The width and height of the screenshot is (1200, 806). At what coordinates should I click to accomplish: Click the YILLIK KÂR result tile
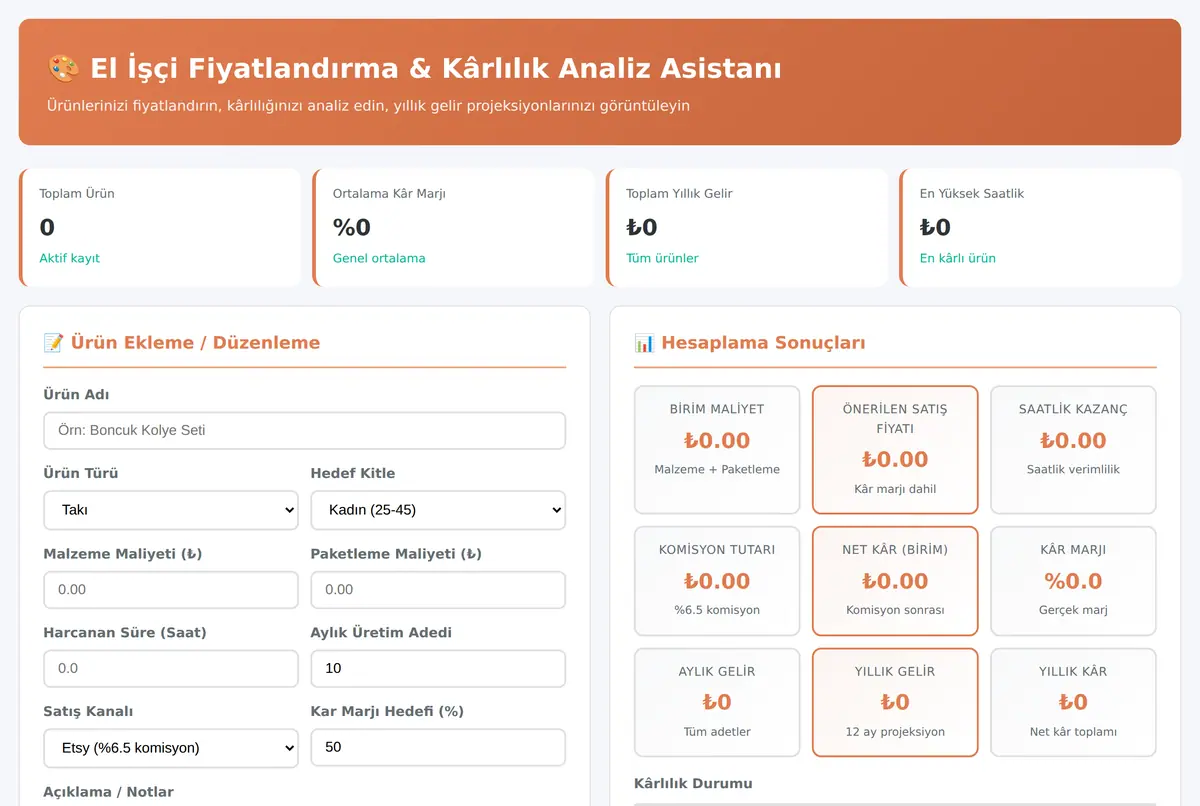coord(1073,703)
